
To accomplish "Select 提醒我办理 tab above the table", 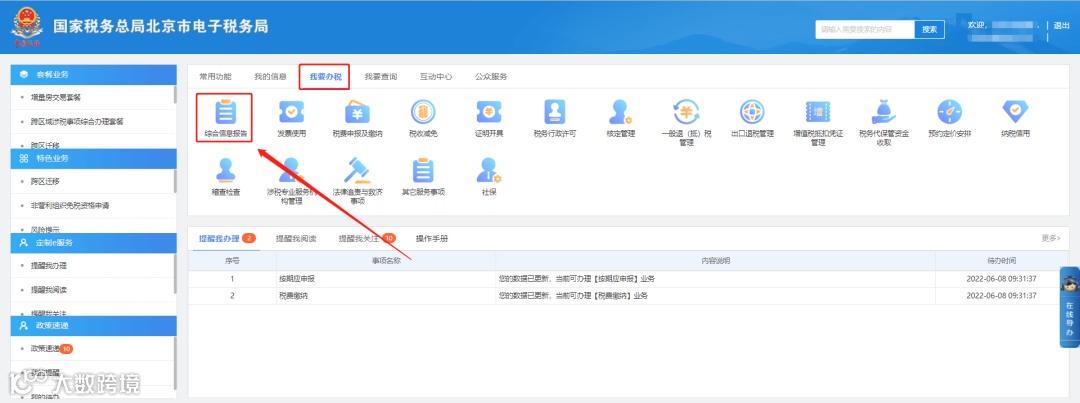I will point(227,238).
